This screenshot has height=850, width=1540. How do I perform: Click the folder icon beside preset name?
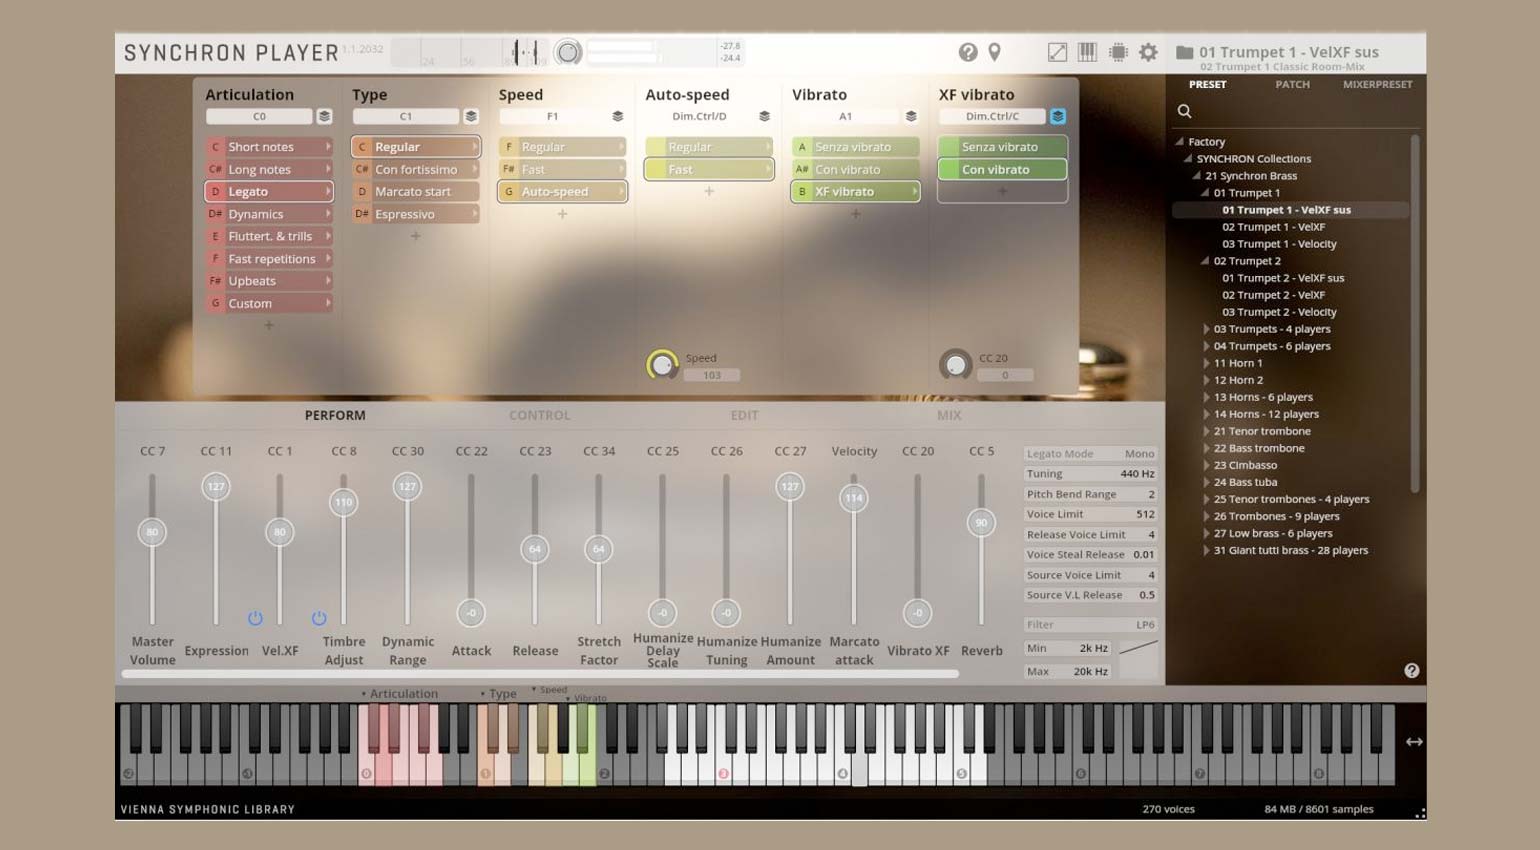point(1184,52)
